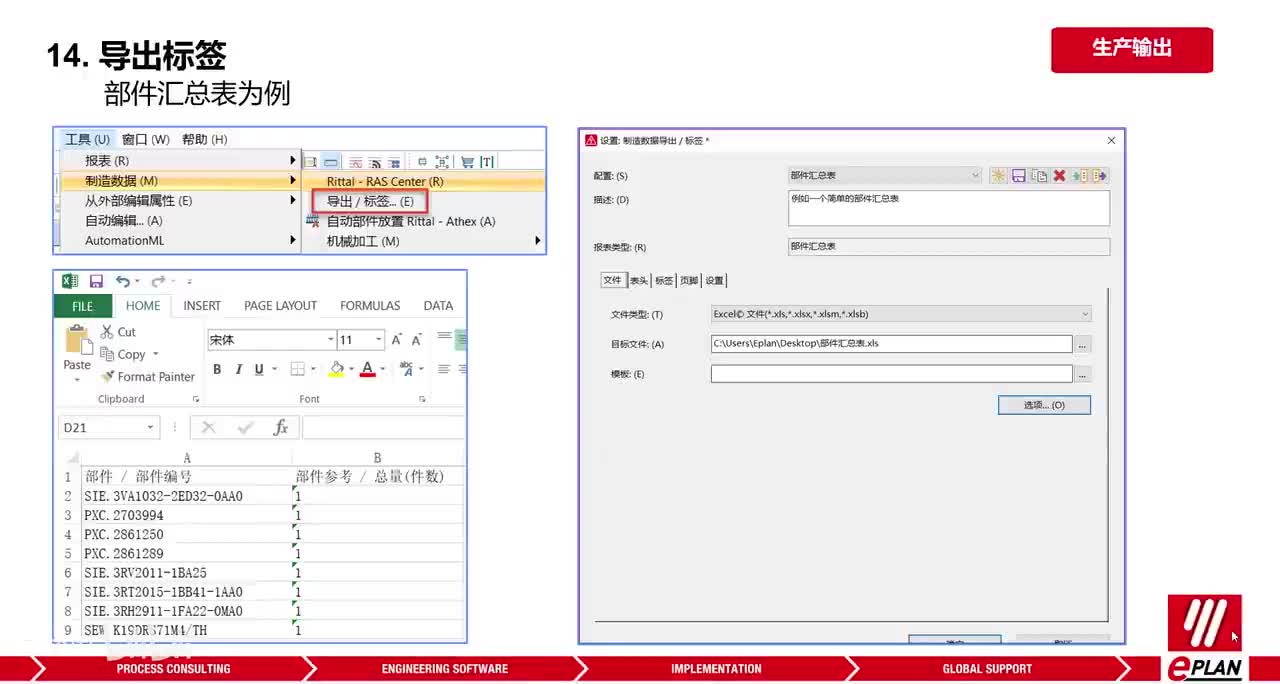Click the phonetic guide abc icon

[x=407, y=369]
